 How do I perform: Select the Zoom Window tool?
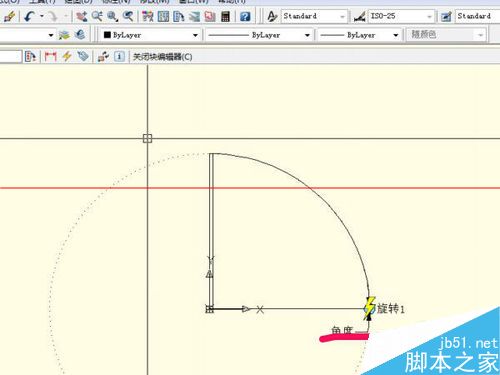coord(112,16)
